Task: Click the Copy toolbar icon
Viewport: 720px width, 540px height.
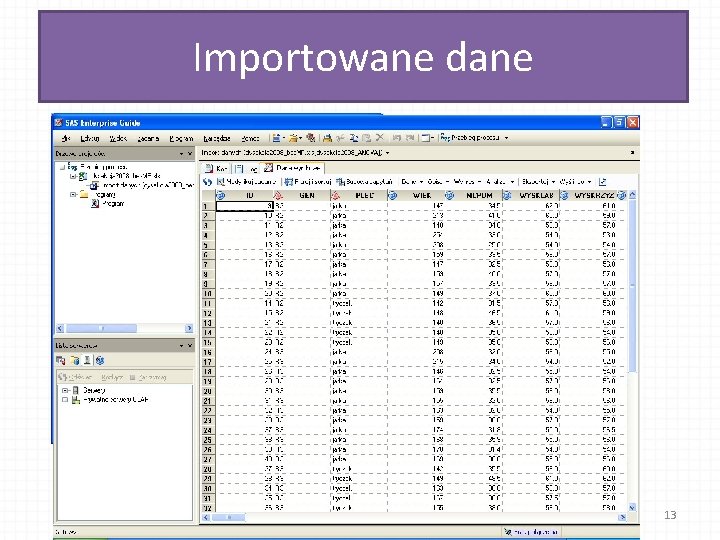Action: pyautogui.click(x=354, y=137)
